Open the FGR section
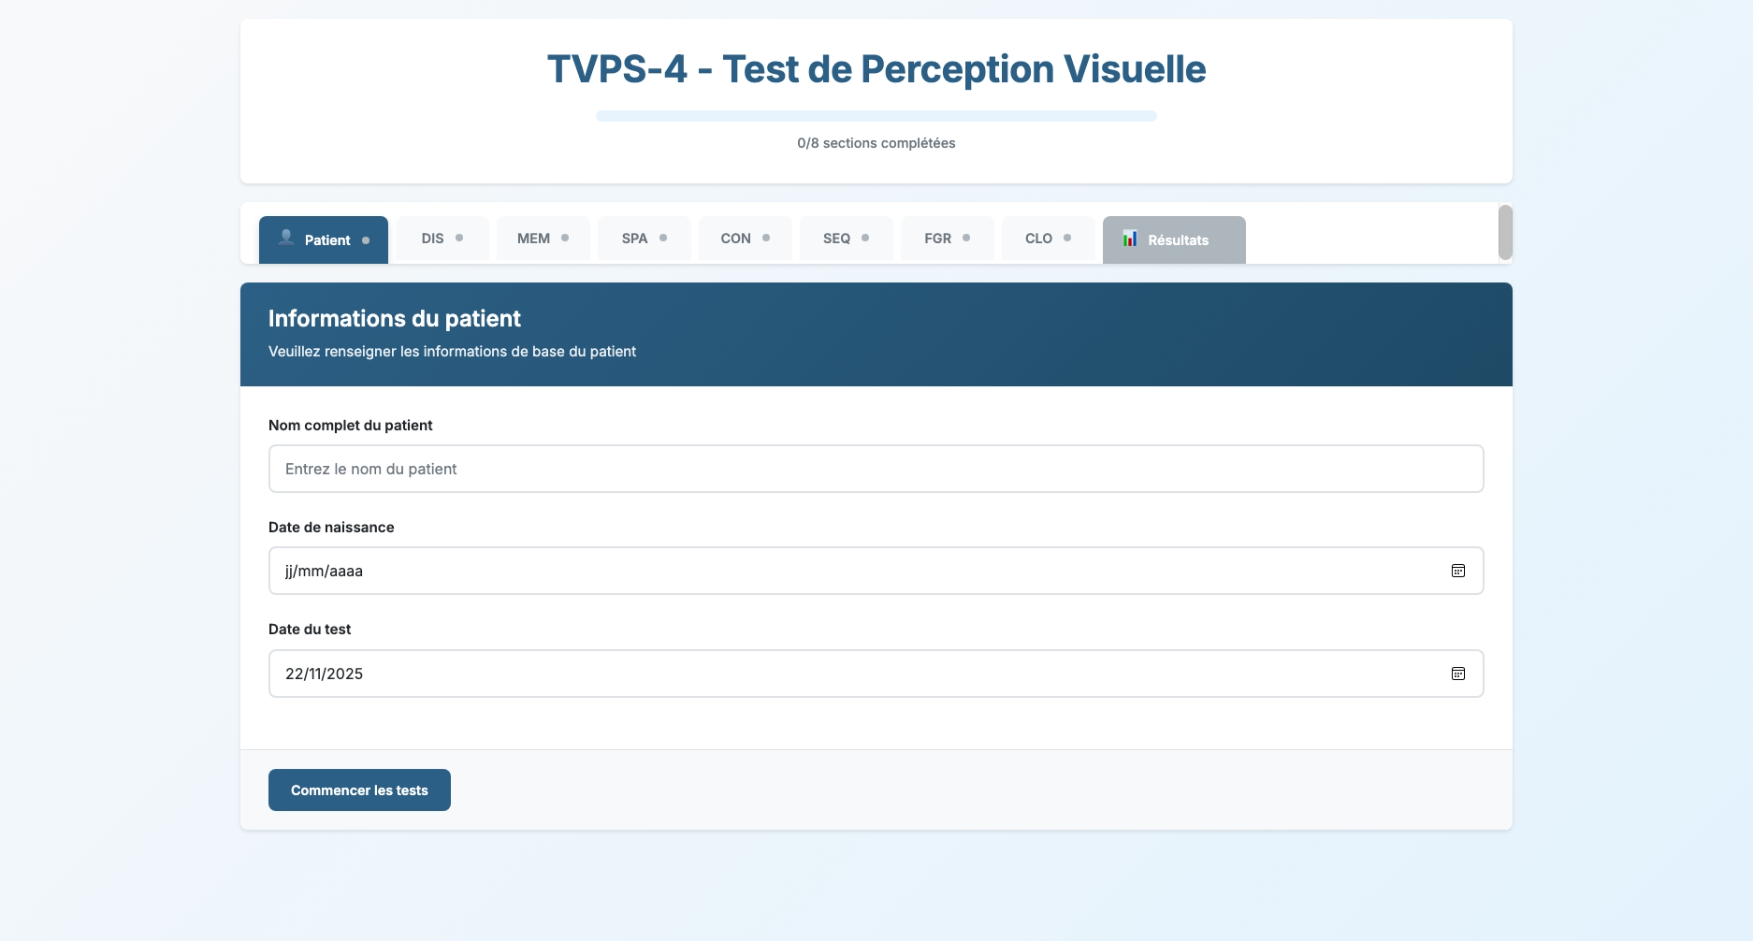Viewport: 1753px width, 941px height. pyautogui.click(x=947, y=238)
